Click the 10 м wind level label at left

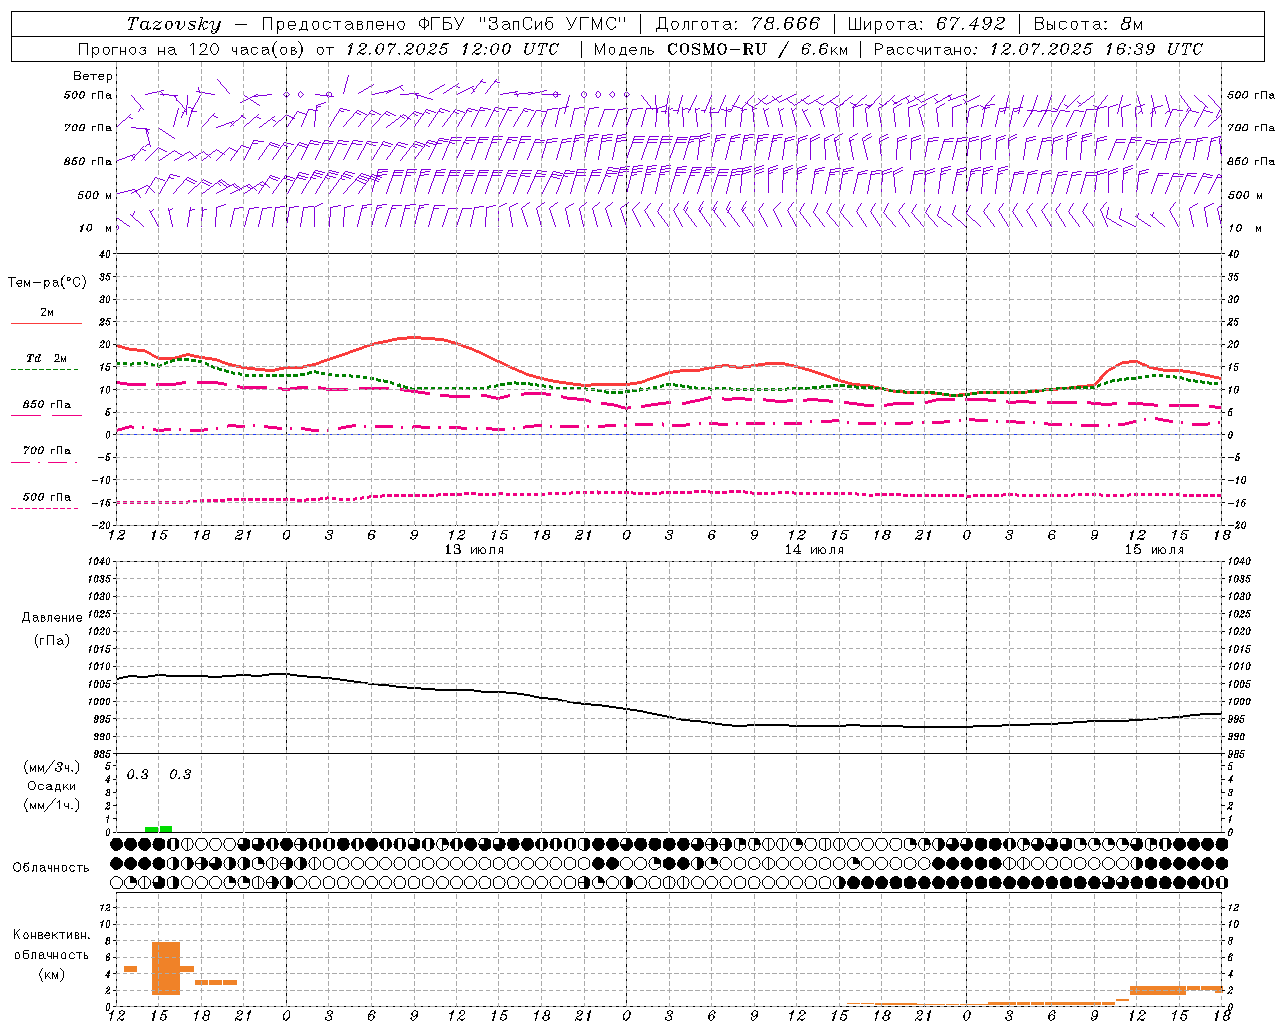(x=95, y=228)
